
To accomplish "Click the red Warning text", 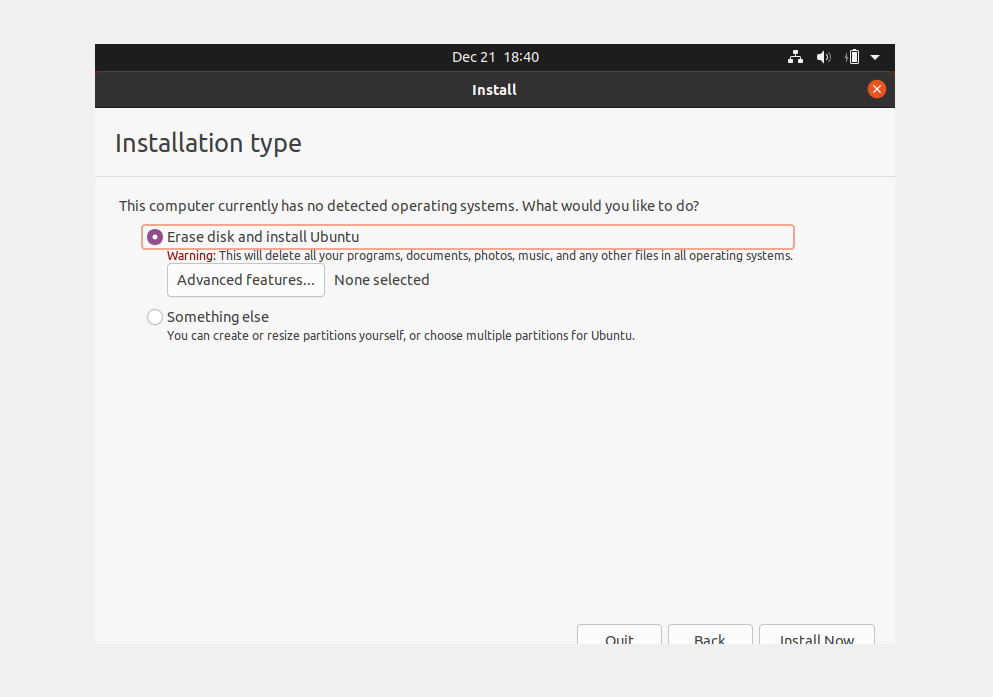I will click(191, 256).
